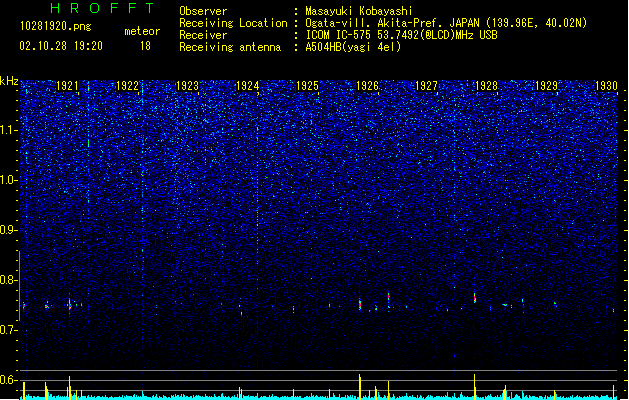Click the ICOM IC-575 receiver value

(402, 35)
